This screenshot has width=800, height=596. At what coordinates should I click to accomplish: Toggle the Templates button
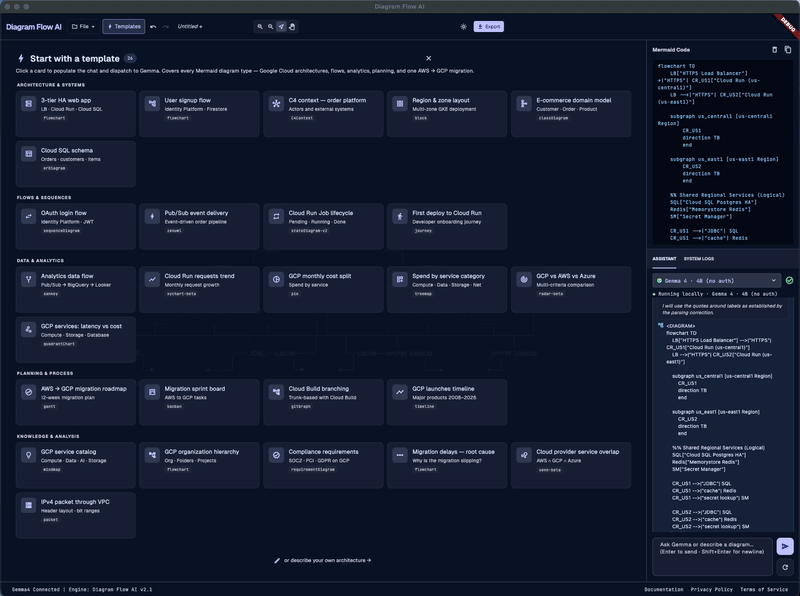coord(123,27)
